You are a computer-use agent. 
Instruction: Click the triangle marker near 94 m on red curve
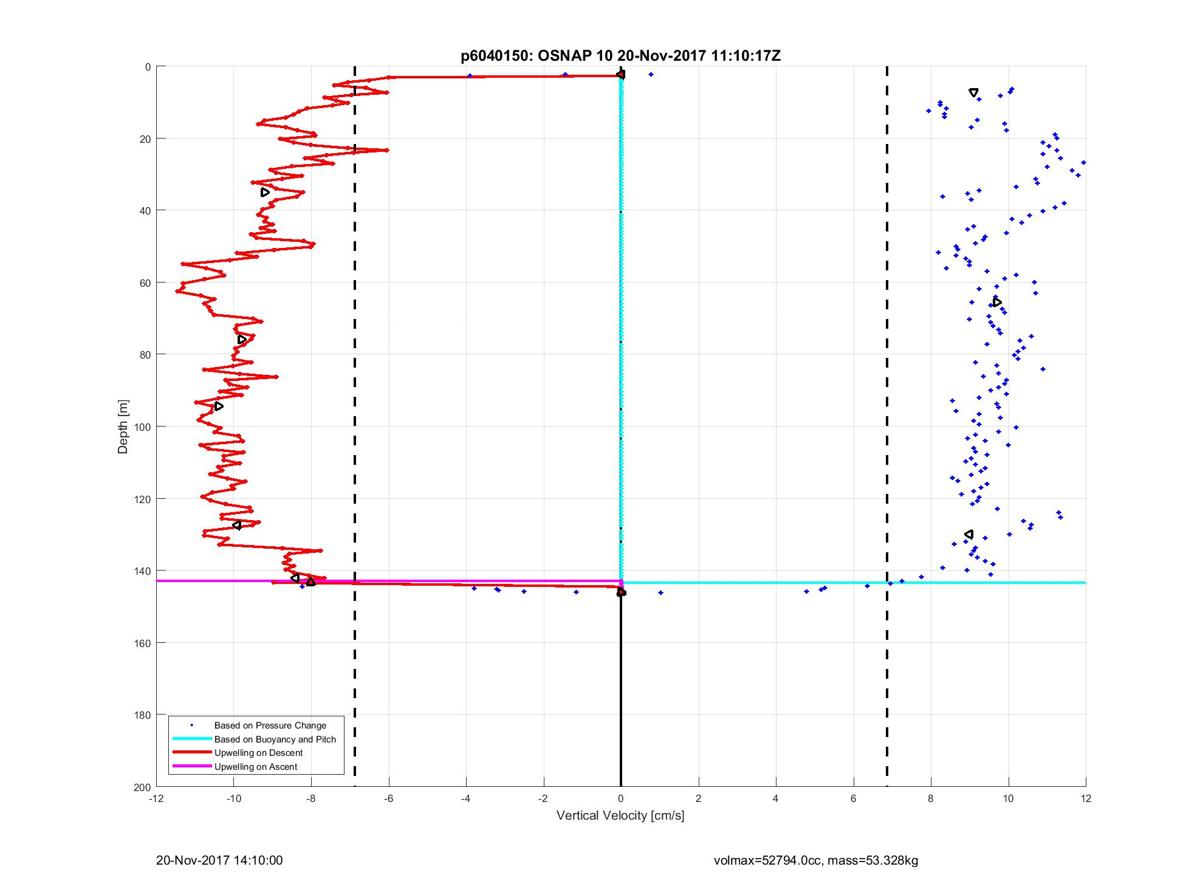click(x=218, y=406)
